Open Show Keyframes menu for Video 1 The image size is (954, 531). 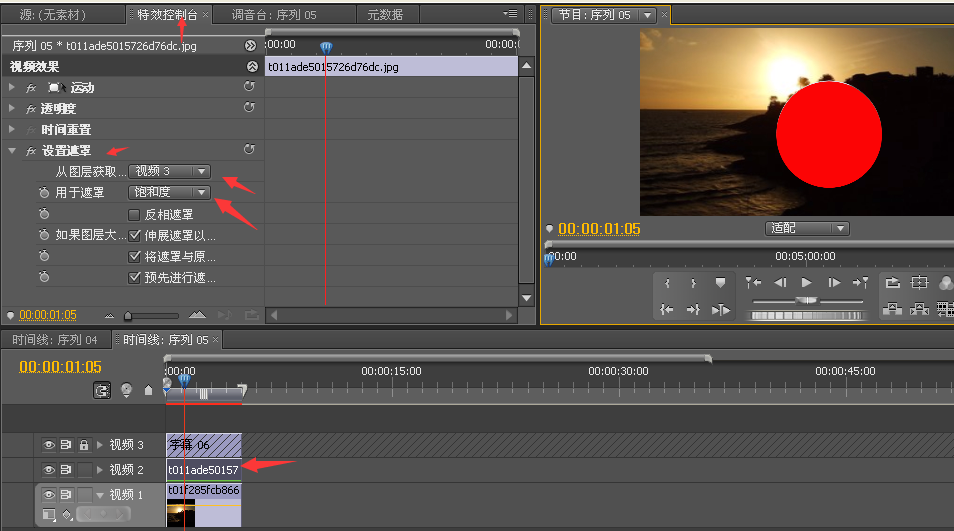pos(67,515)
